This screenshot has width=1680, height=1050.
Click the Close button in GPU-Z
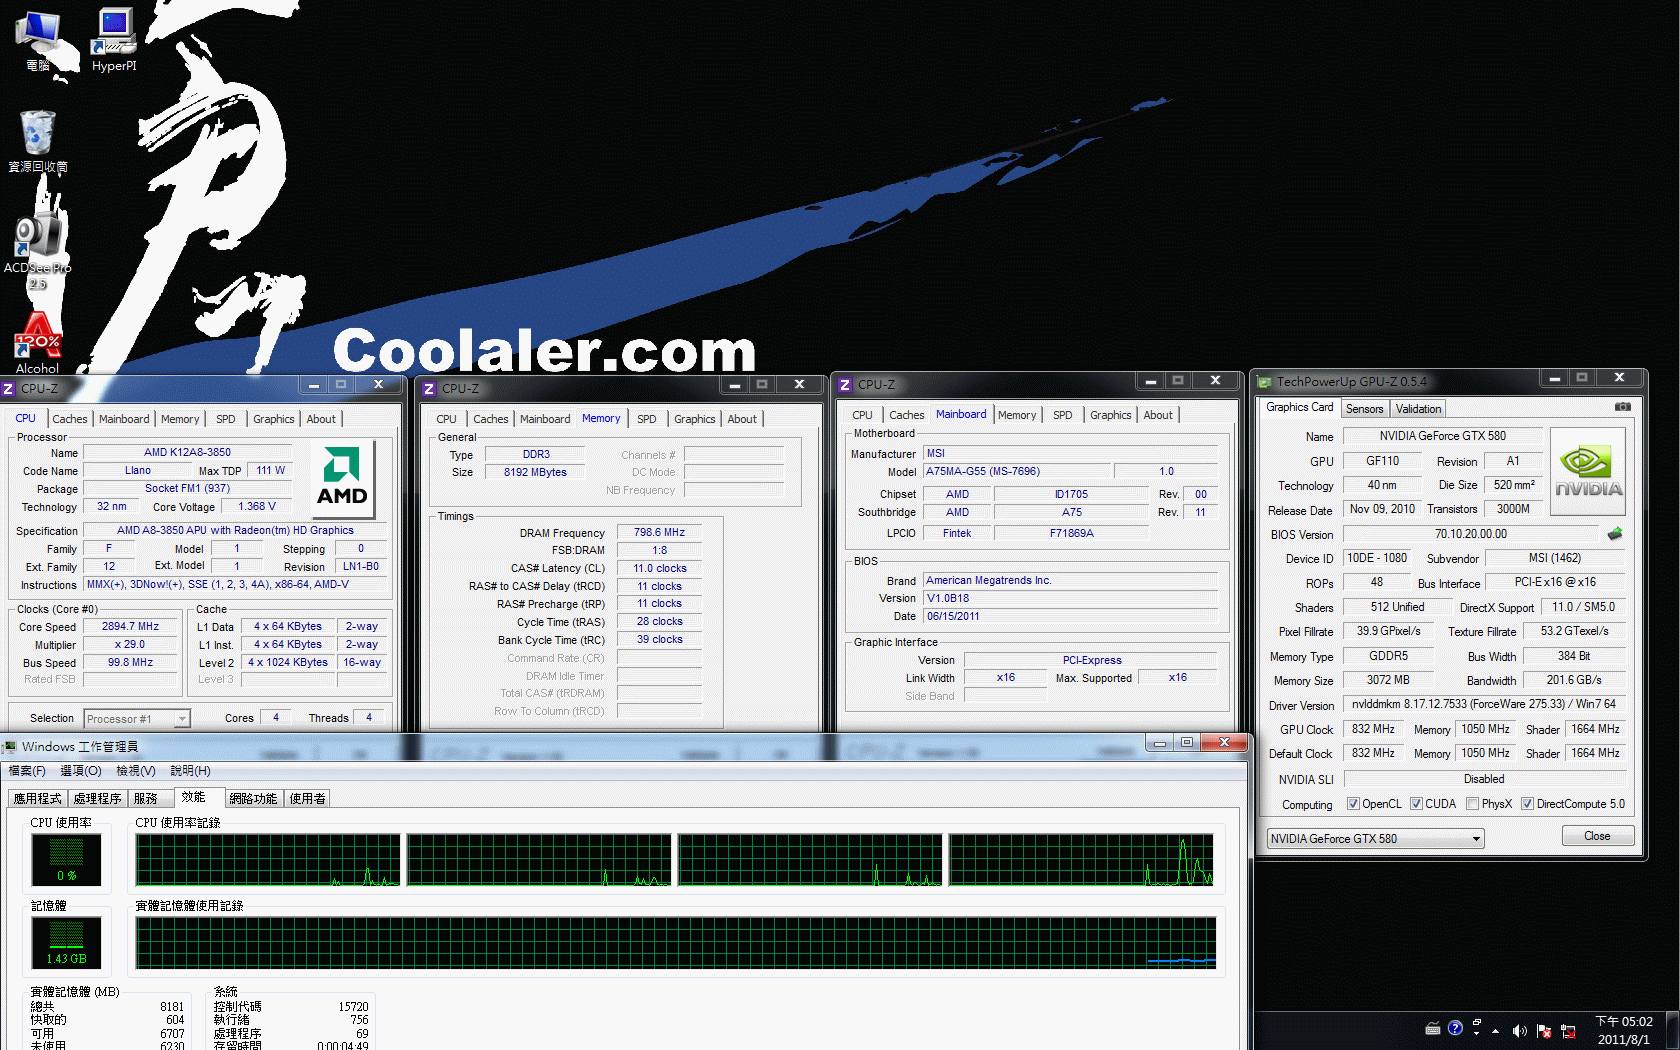(1597, 836)
